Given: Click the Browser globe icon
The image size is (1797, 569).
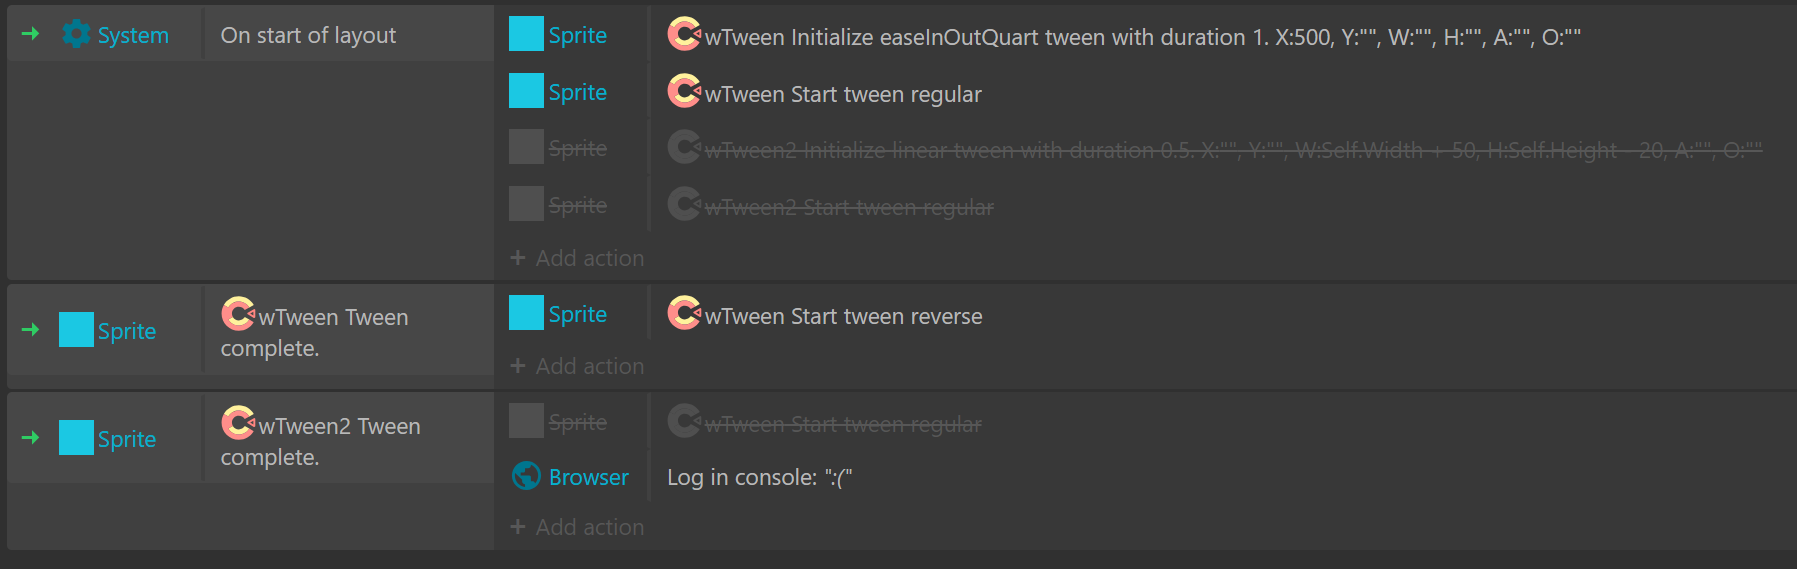Looking at the screenshot, I should pos(526,476).
